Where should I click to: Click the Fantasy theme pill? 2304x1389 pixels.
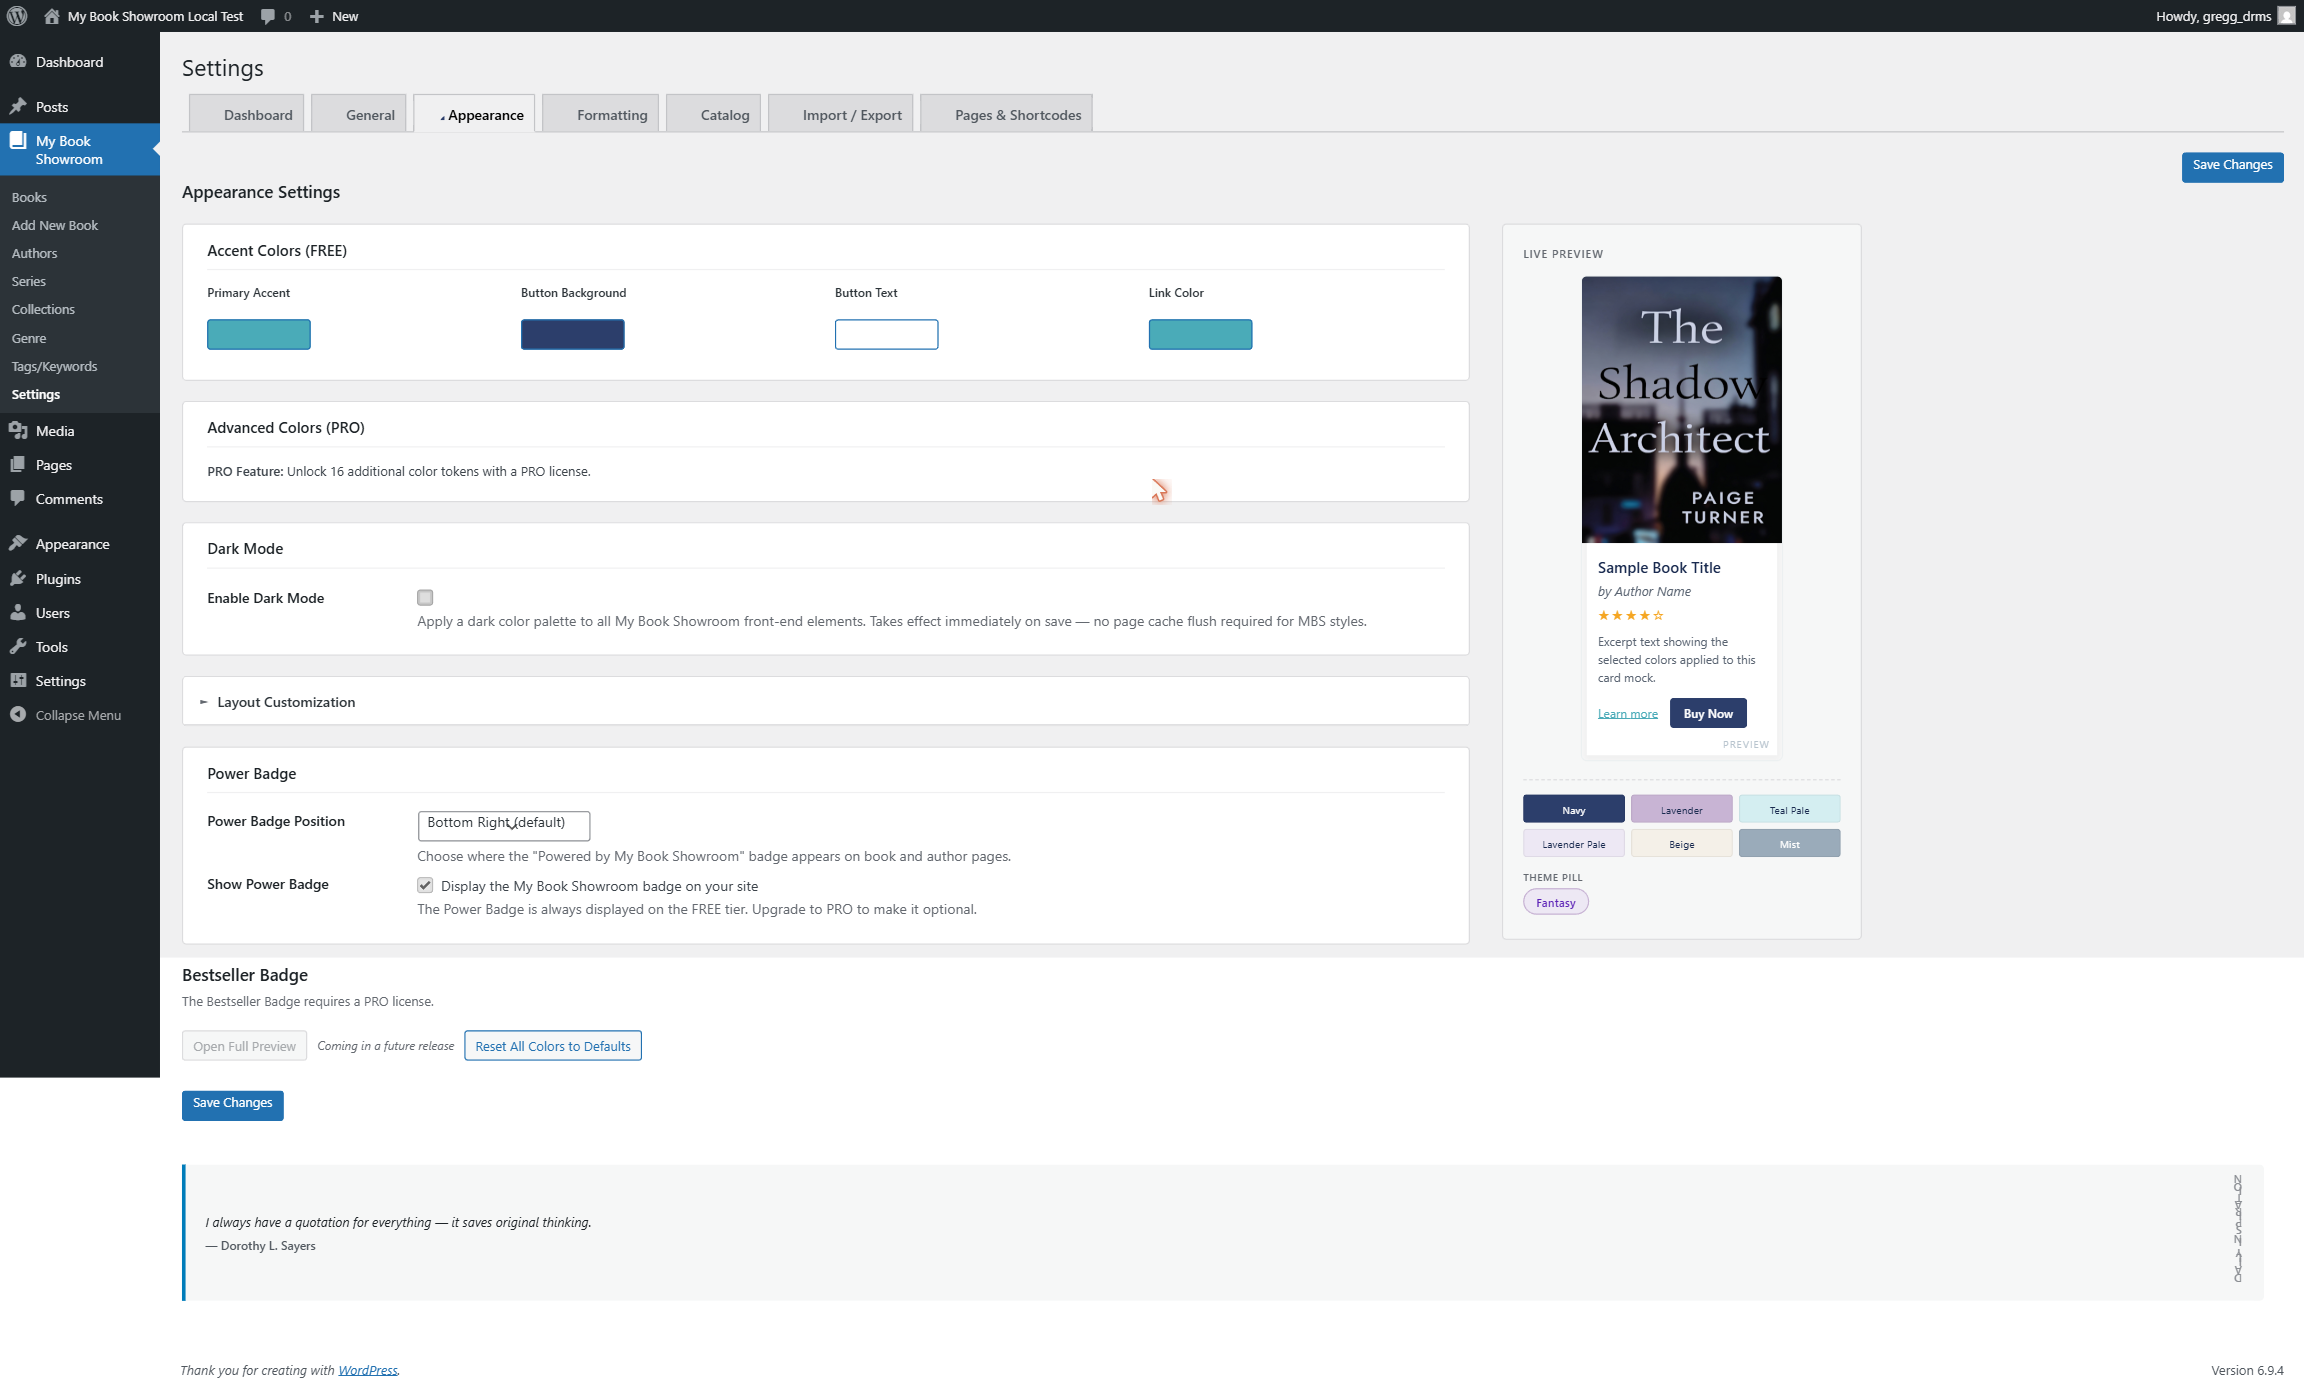tap(1556, 902)
